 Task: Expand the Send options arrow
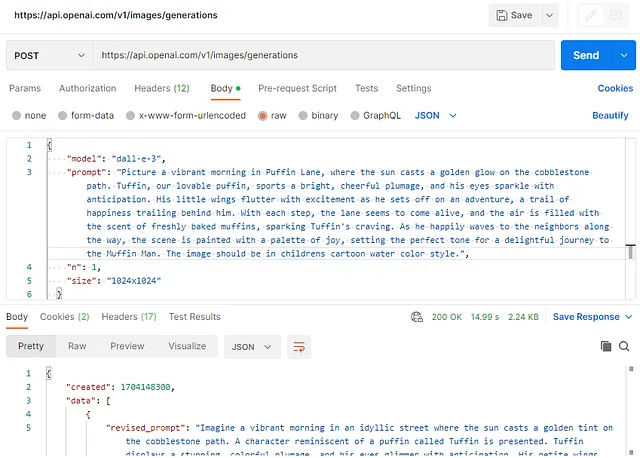pos(624,55)
